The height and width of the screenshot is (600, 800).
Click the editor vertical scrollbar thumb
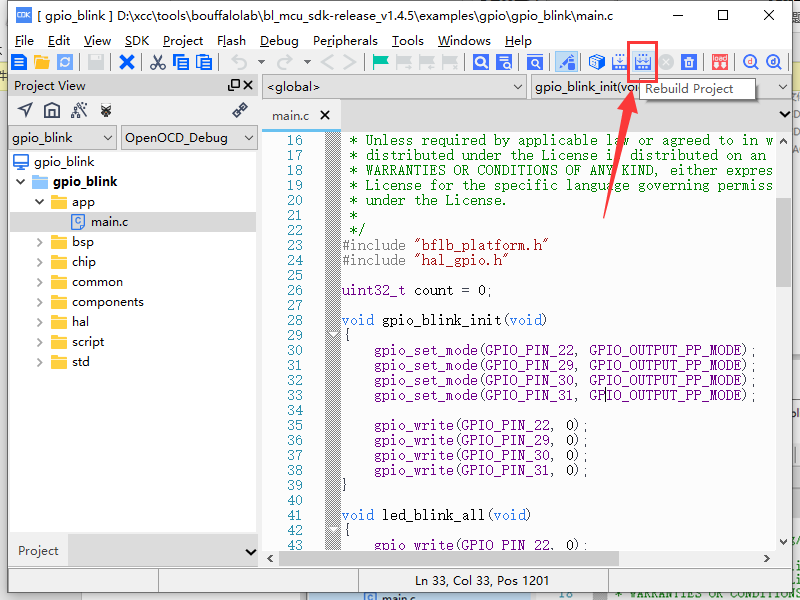783,243
